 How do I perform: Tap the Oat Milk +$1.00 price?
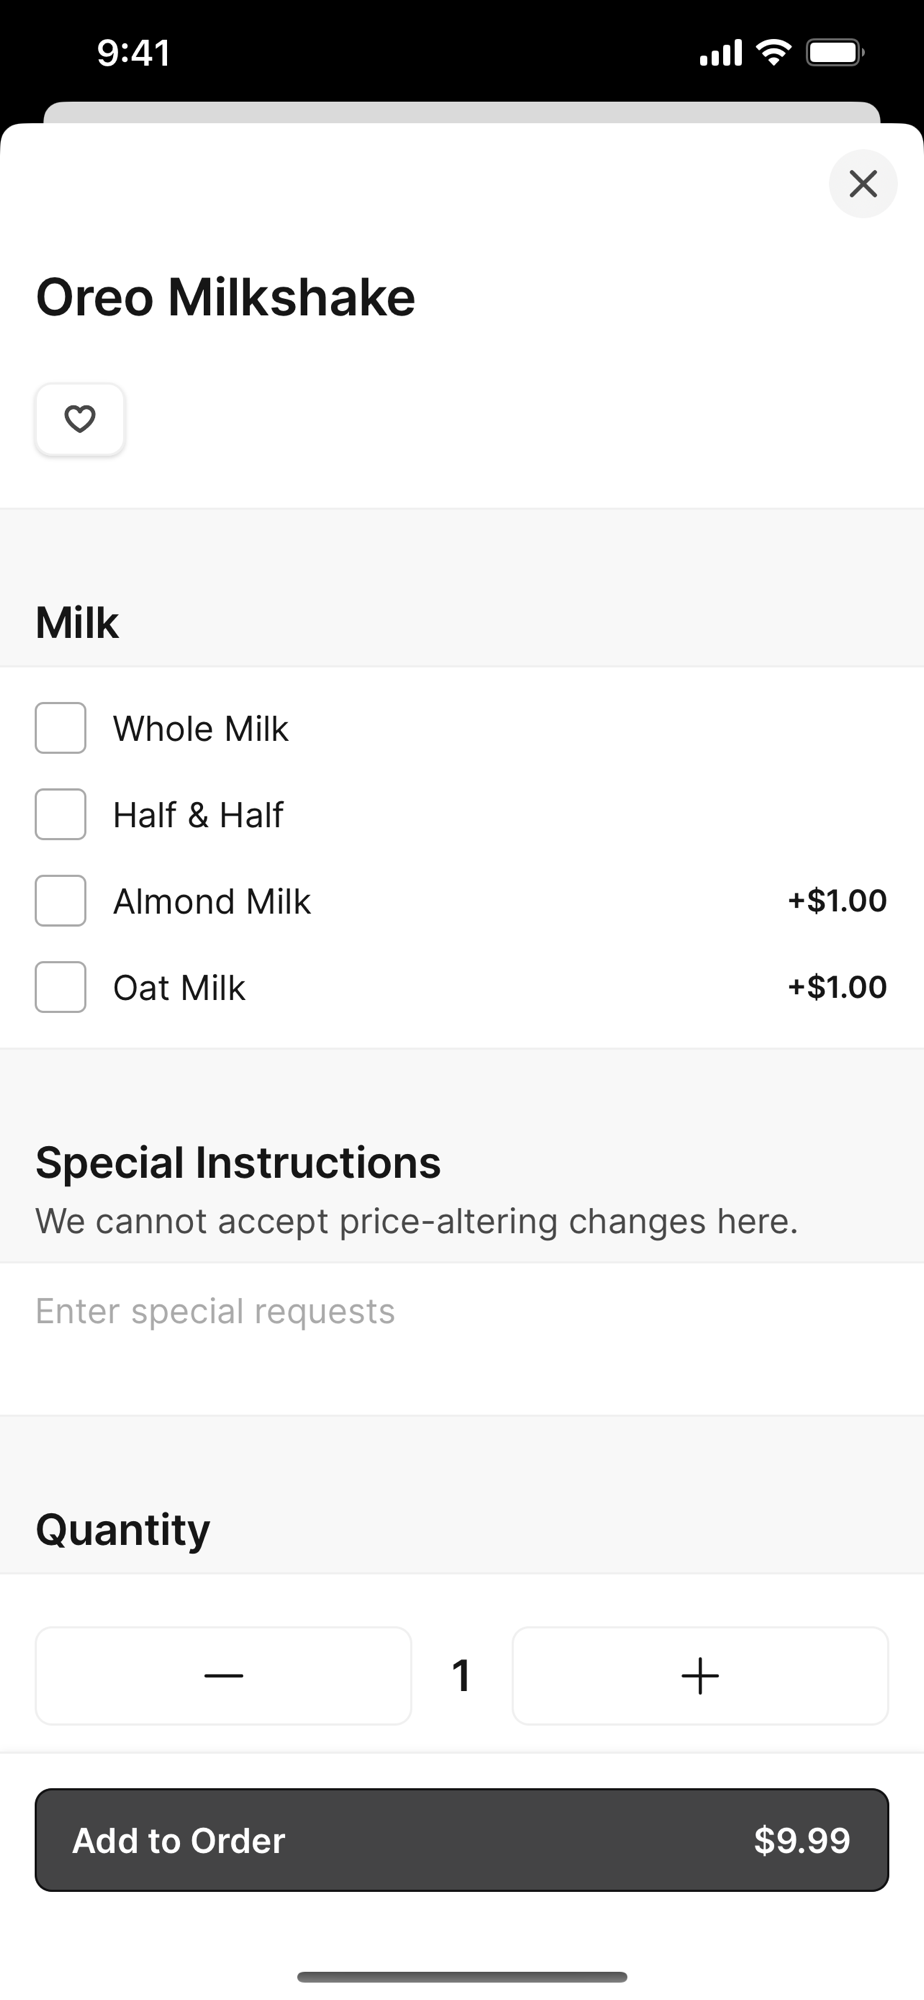837,987
